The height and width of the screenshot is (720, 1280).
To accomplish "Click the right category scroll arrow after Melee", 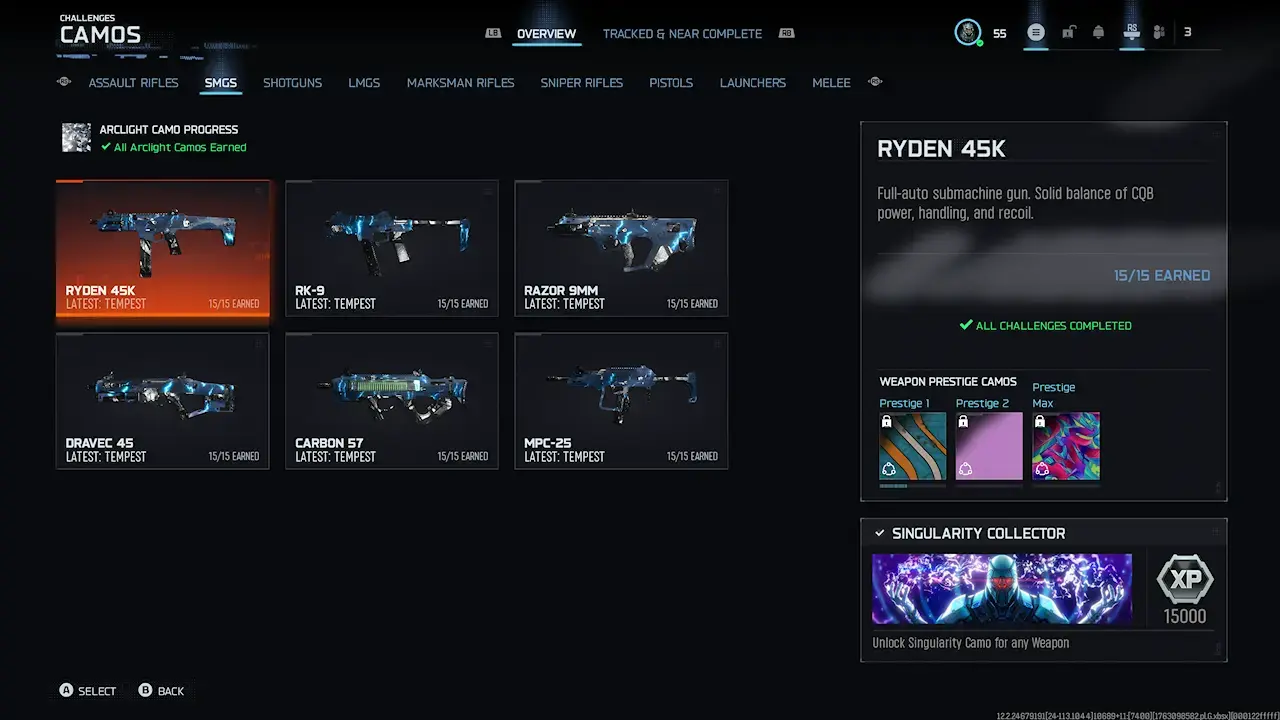I will [876, 82].
